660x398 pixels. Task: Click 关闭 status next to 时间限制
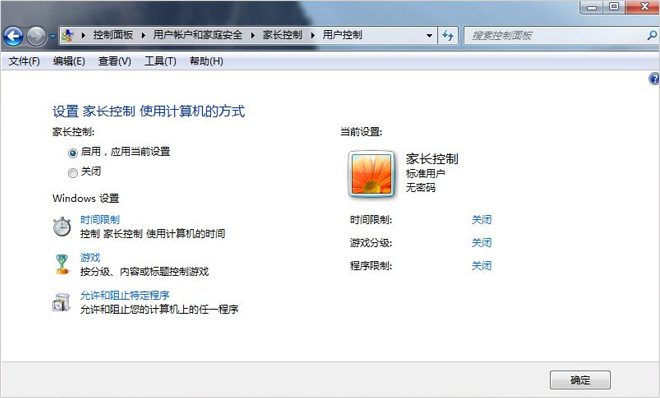[x=481, y=220]
